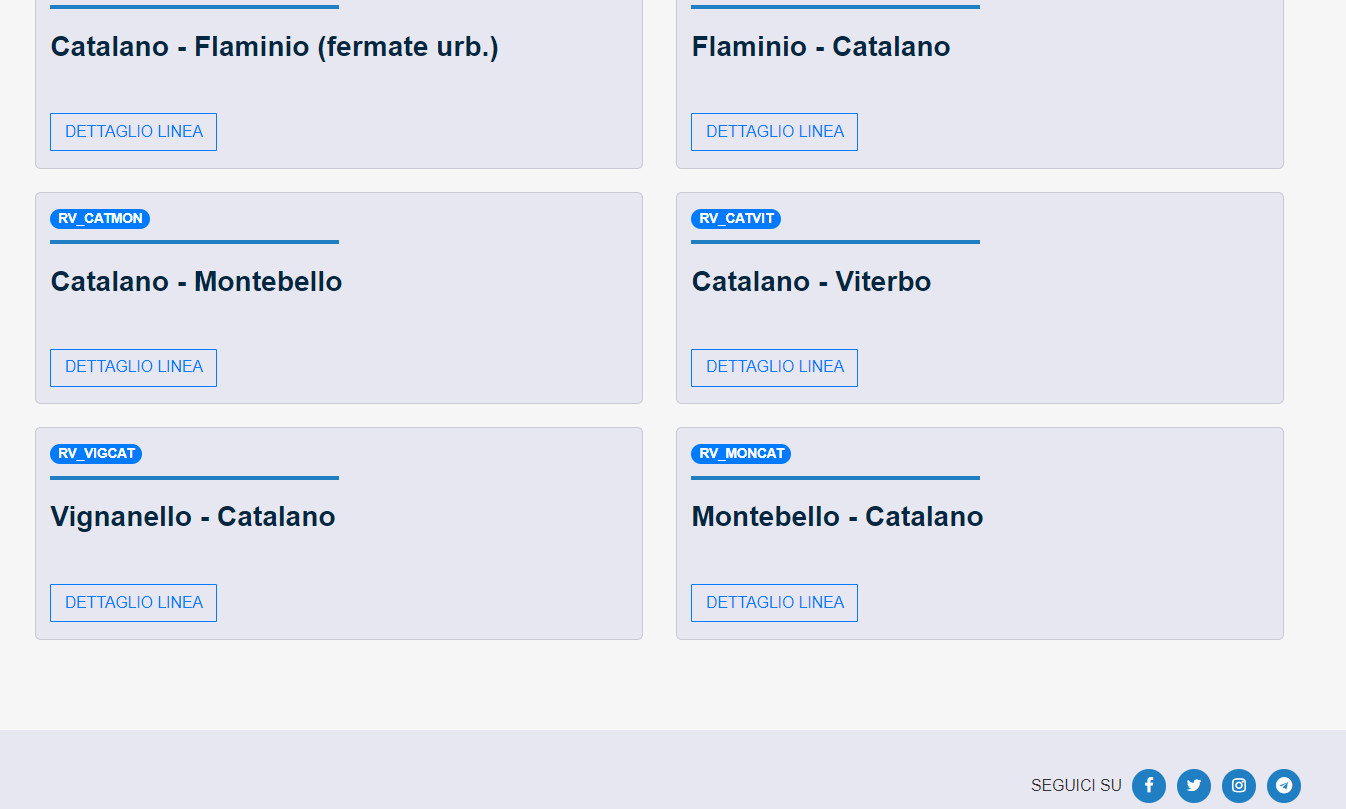This screenshot has height=809, width=1346.
Task: Click the RV_CATMON badge
Action: (100, 219)
